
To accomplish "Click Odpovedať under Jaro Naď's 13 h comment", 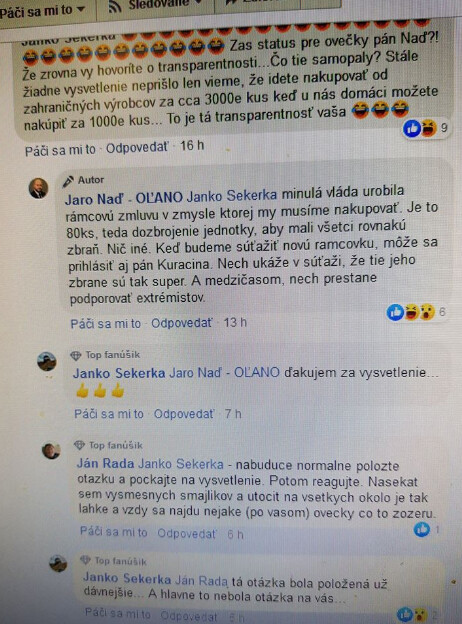I will pyautogui.click(x=181, y=323).
